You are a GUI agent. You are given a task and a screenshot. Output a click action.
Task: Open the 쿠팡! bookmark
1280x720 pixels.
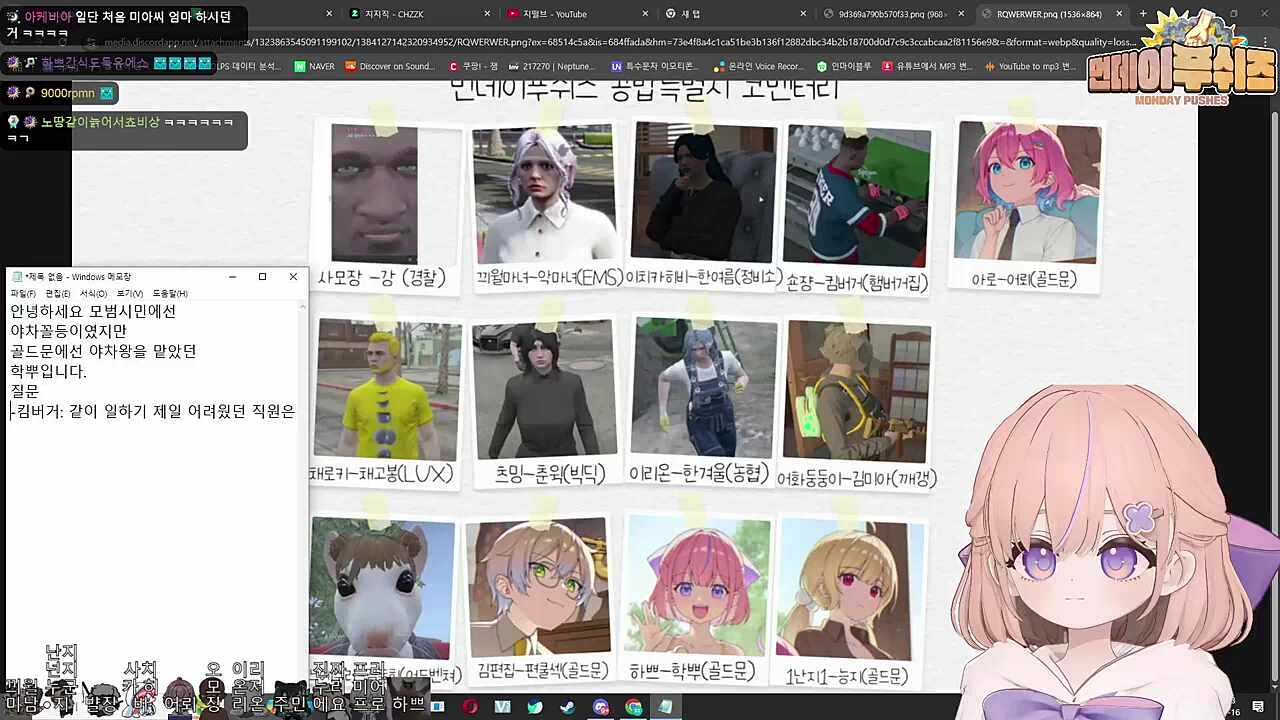click(473, 66)
